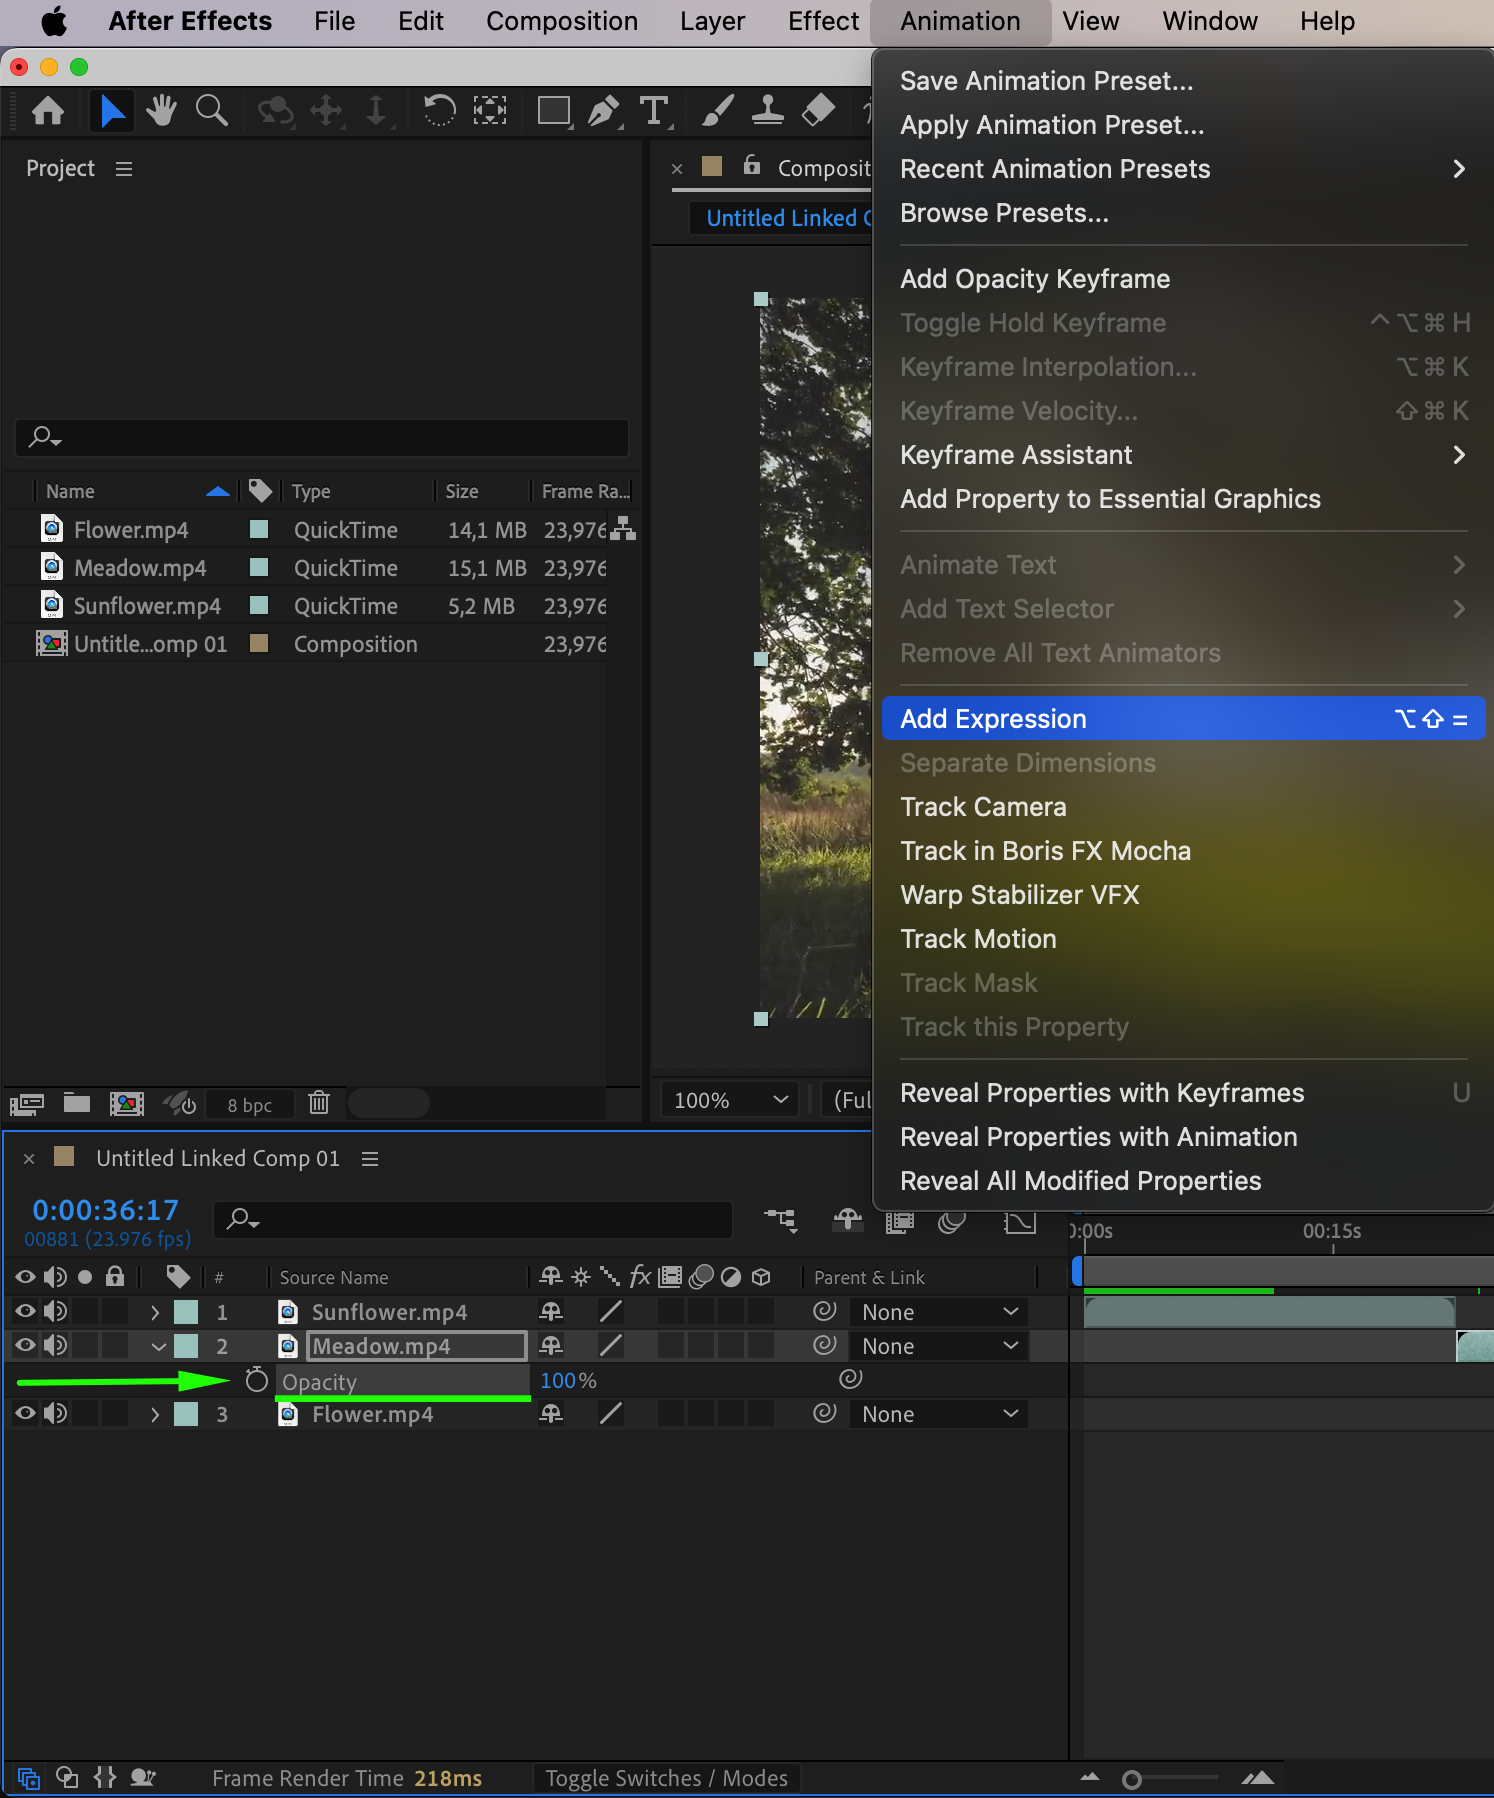Select the Hand tool in toolbar

tap(160, 111)
